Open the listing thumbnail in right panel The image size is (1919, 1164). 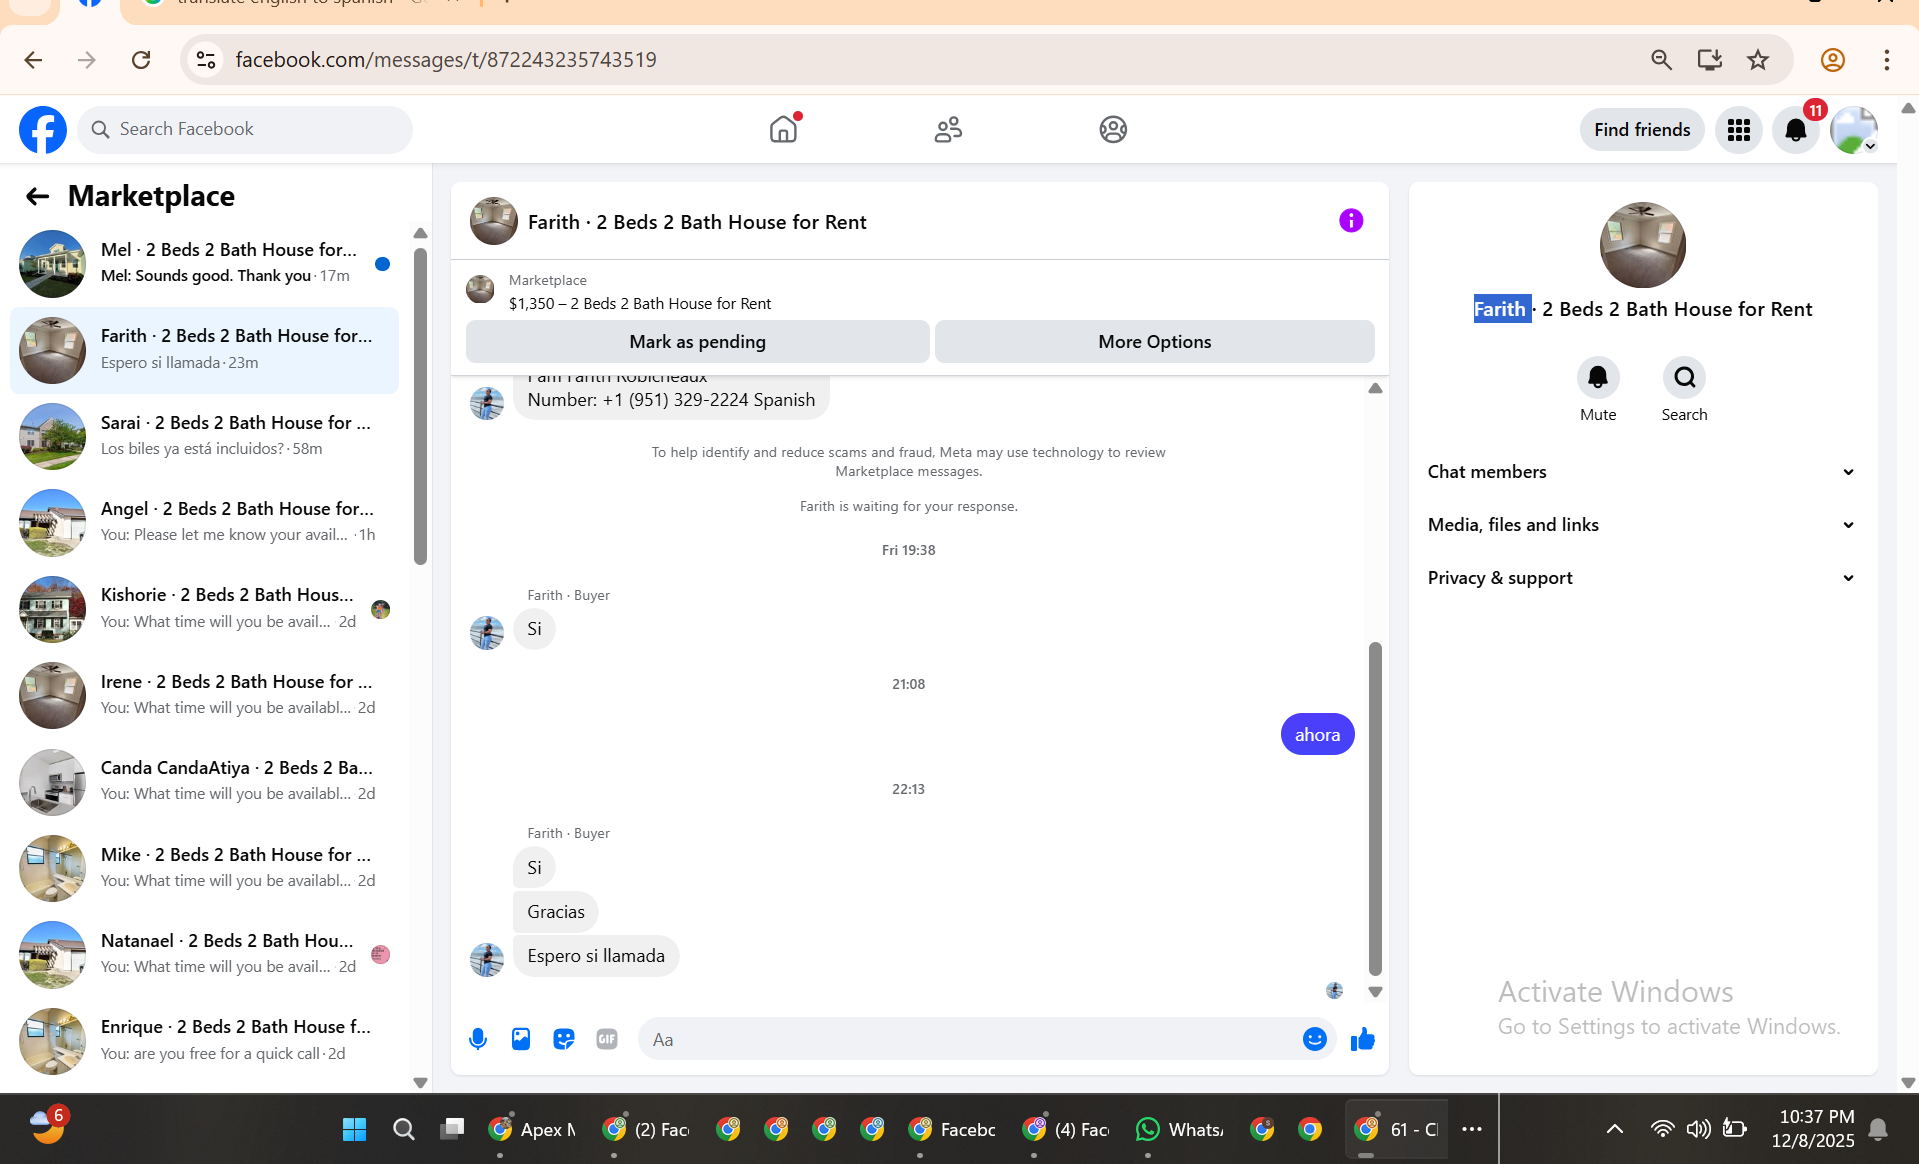coord(1642,245)
